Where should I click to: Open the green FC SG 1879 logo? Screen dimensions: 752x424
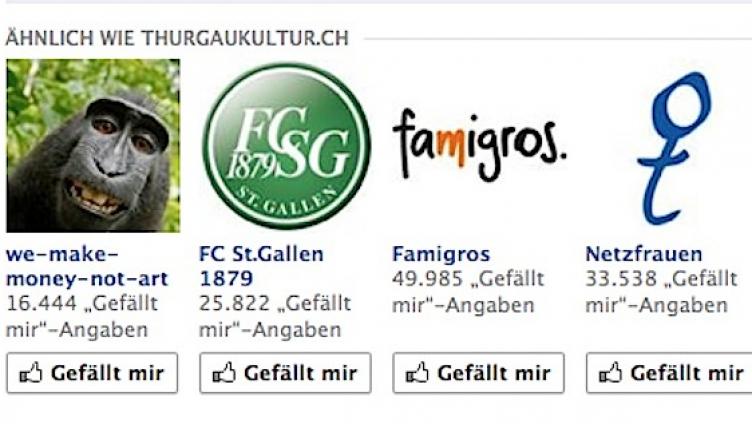pos(286,146)
